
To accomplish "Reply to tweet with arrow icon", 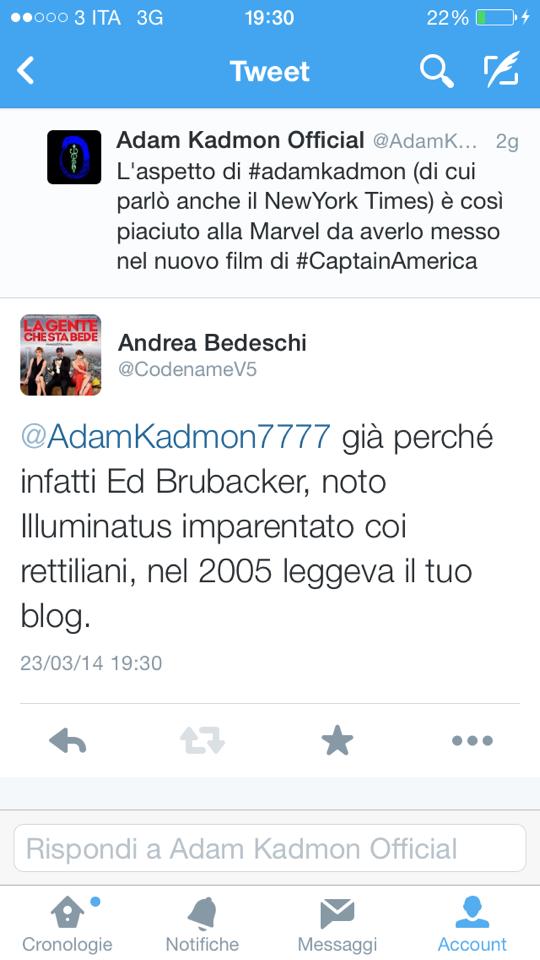I will (67, 740).
